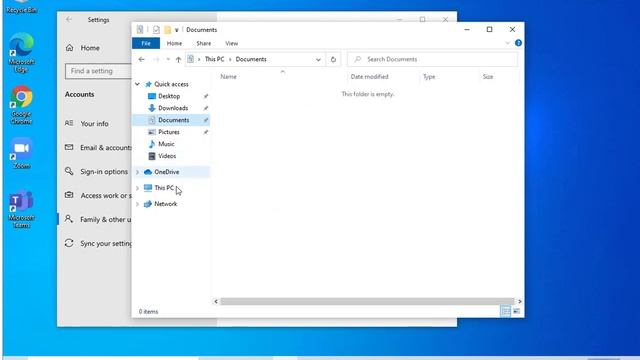Open Your info in Settings

pos(94,124)
